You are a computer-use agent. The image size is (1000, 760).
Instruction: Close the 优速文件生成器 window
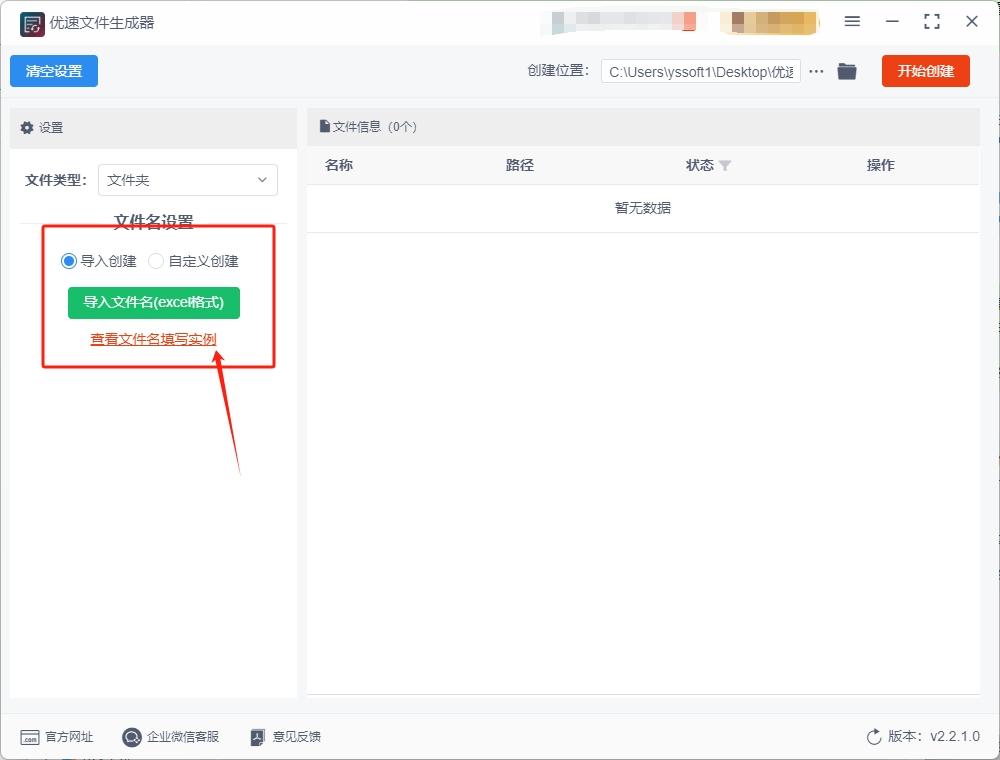coord(972,21)
